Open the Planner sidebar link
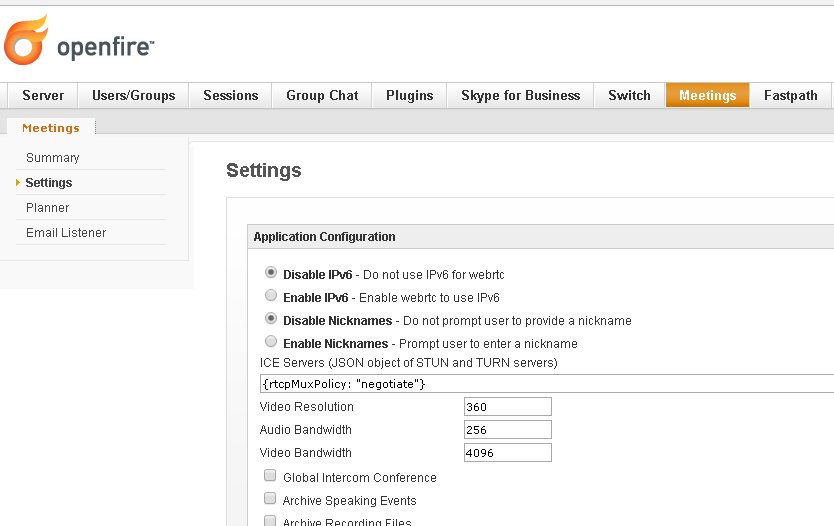The height and width of the screenshot is (526, 834). pos(48,208)
